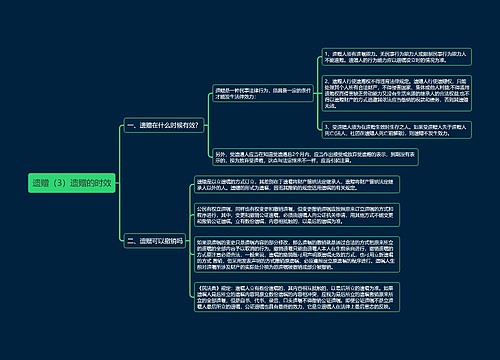500x360 pixels.
Task: Select leaf node 2 about 遗赠权 legal limits
Action: click(397, 93)
